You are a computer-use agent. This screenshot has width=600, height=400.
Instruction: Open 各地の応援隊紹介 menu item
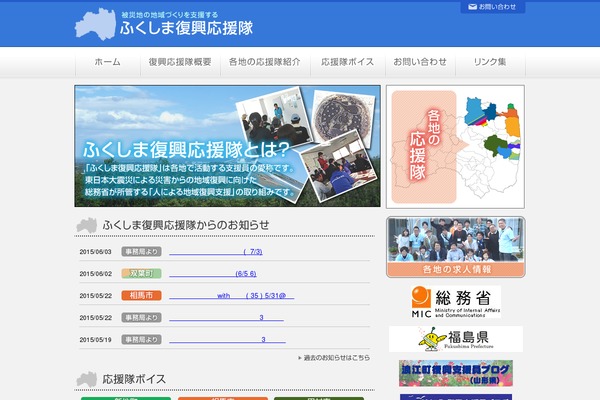point(264,62)
